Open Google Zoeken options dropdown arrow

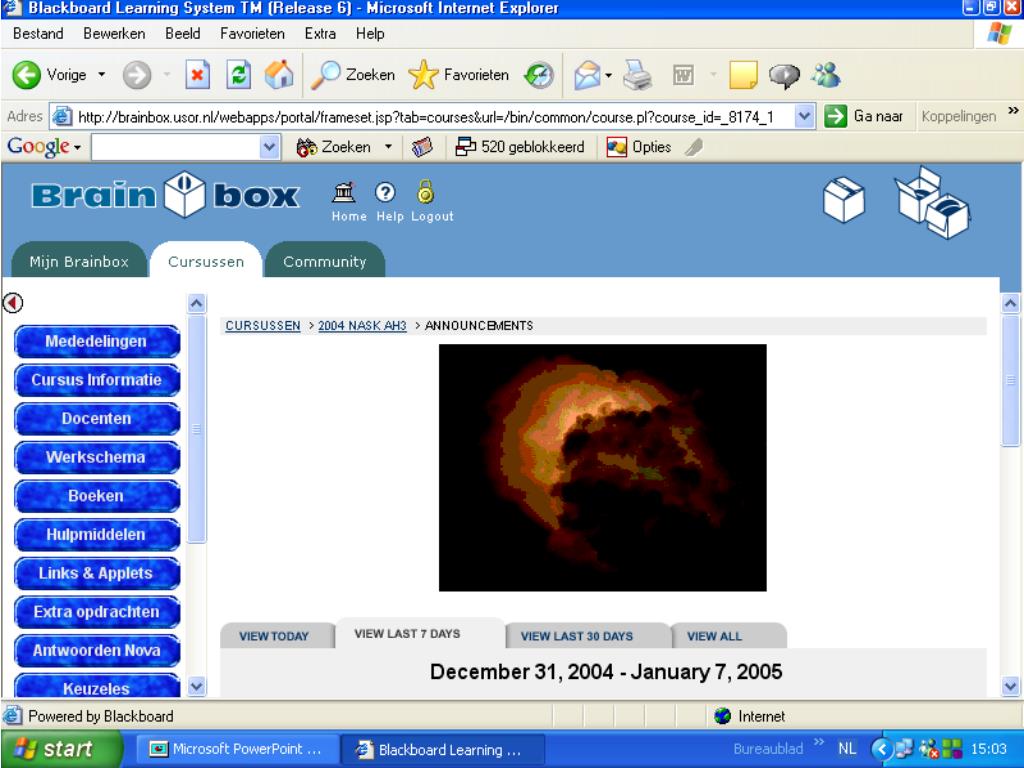[x=388, y=147]
